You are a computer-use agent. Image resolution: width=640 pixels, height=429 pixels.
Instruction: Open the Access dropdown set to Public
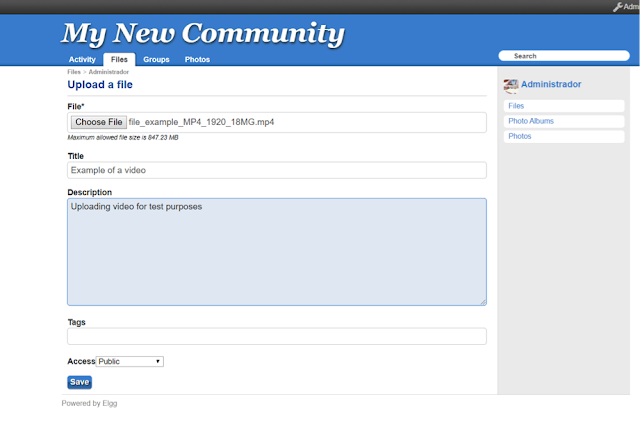pos(130,361)
